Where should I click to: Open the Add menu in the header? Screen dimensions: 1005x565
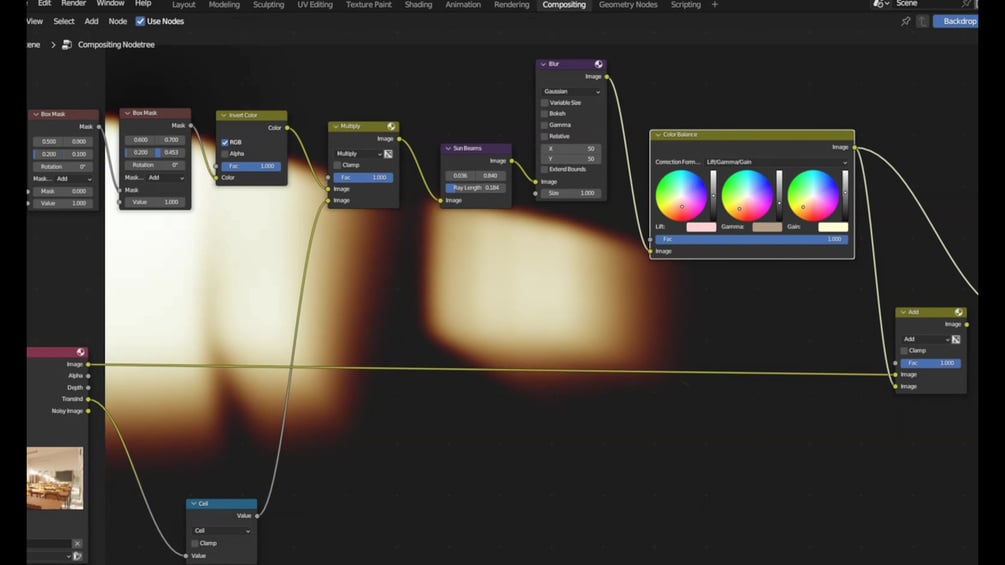pos(92,21)
